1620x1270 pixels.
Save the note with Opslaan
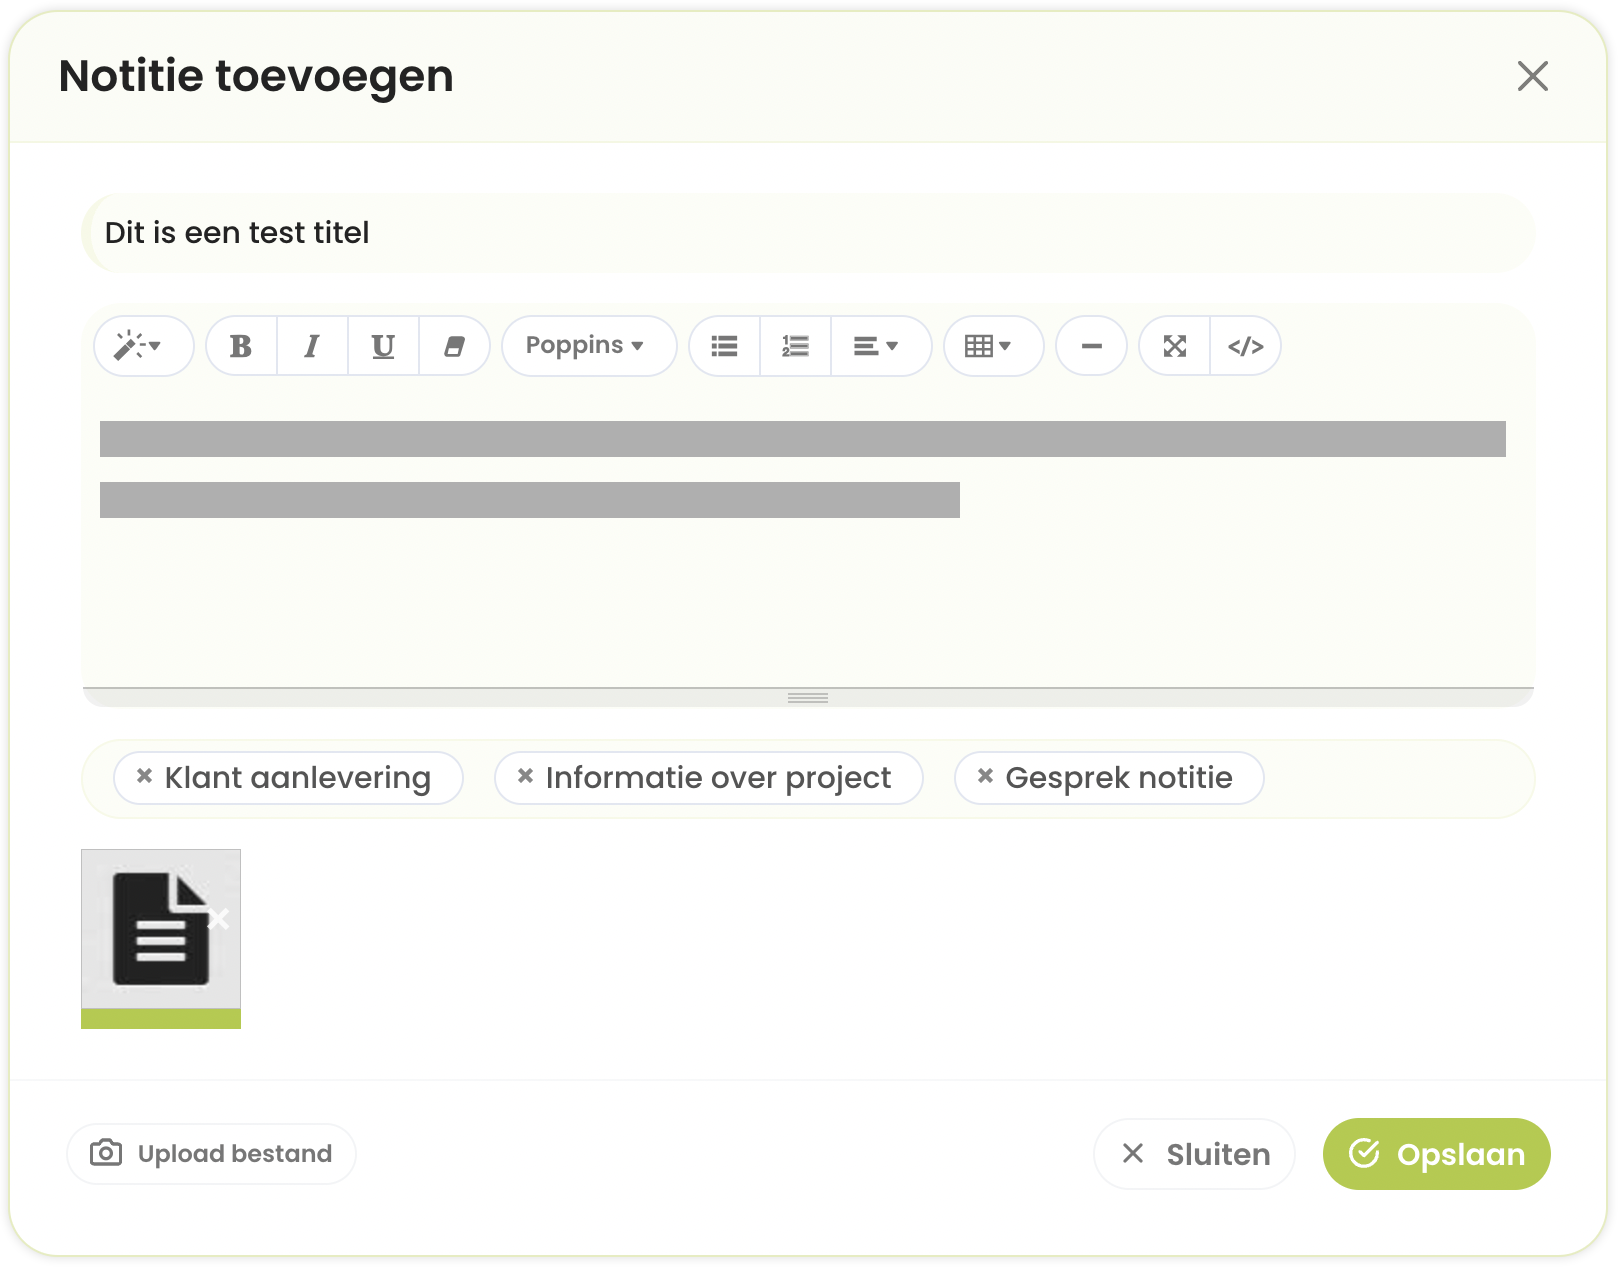pos(1436,1154)
